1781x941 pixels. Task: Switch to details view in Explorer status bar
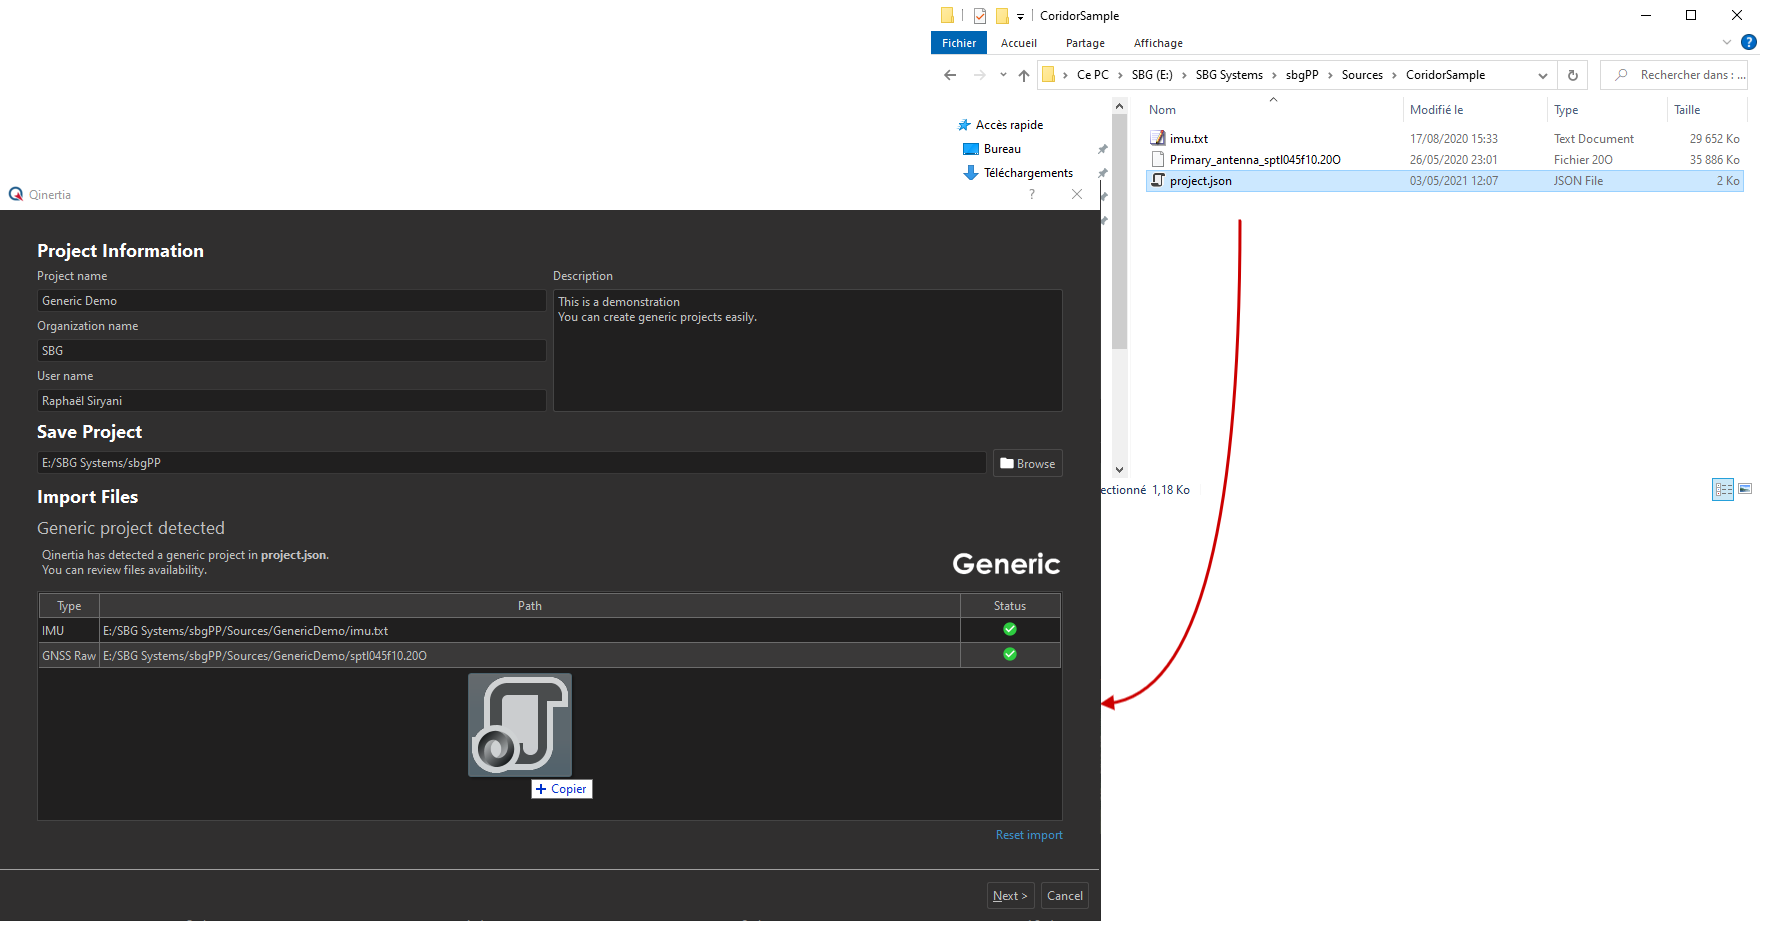click(x=1723, y=489)
